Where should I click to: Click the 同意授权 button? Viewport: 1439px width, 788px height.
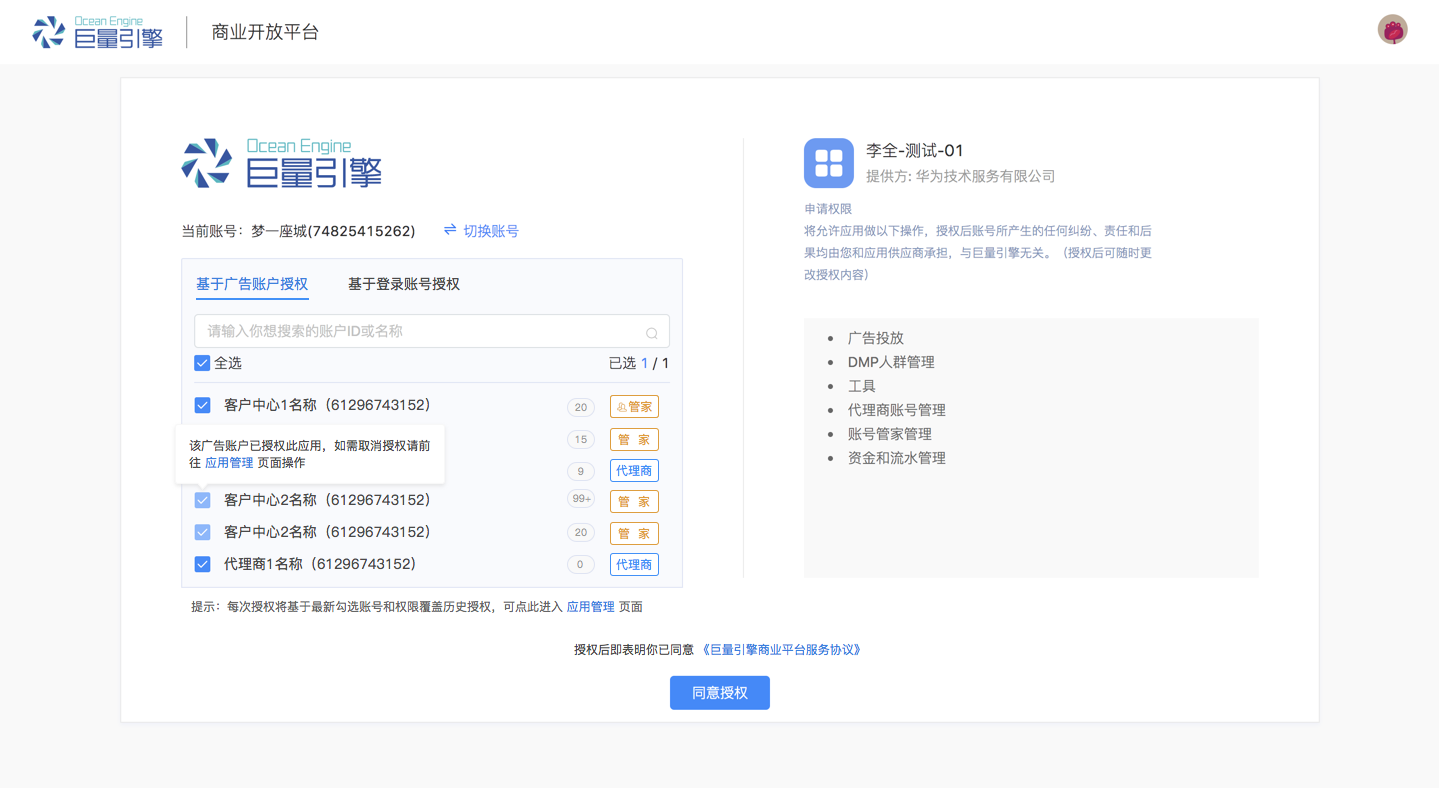click(720, 693)
